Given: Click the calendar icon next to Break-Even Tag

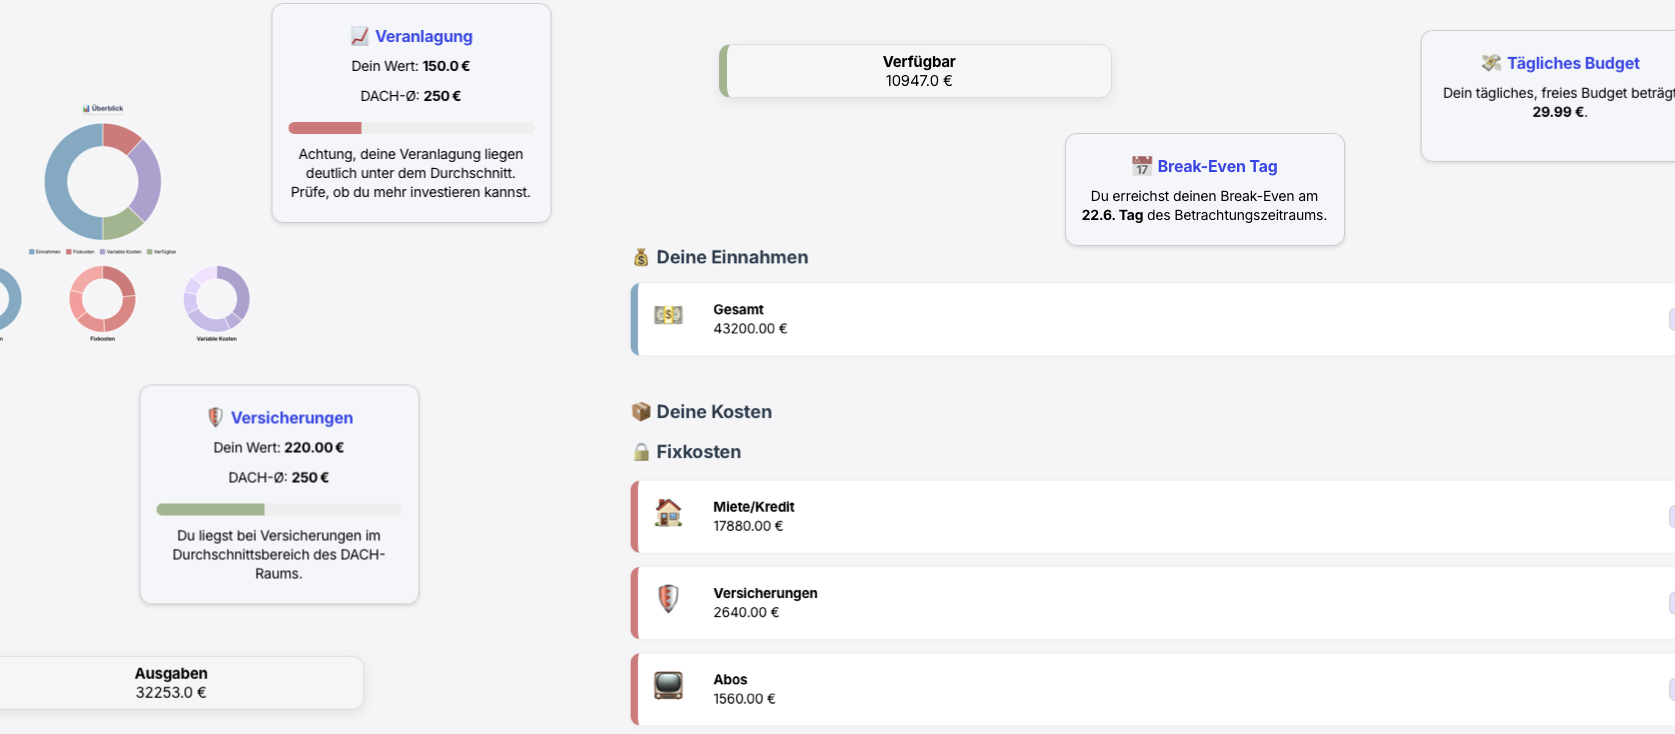Looking at the screenshot, I should [x=1141, y=166].
